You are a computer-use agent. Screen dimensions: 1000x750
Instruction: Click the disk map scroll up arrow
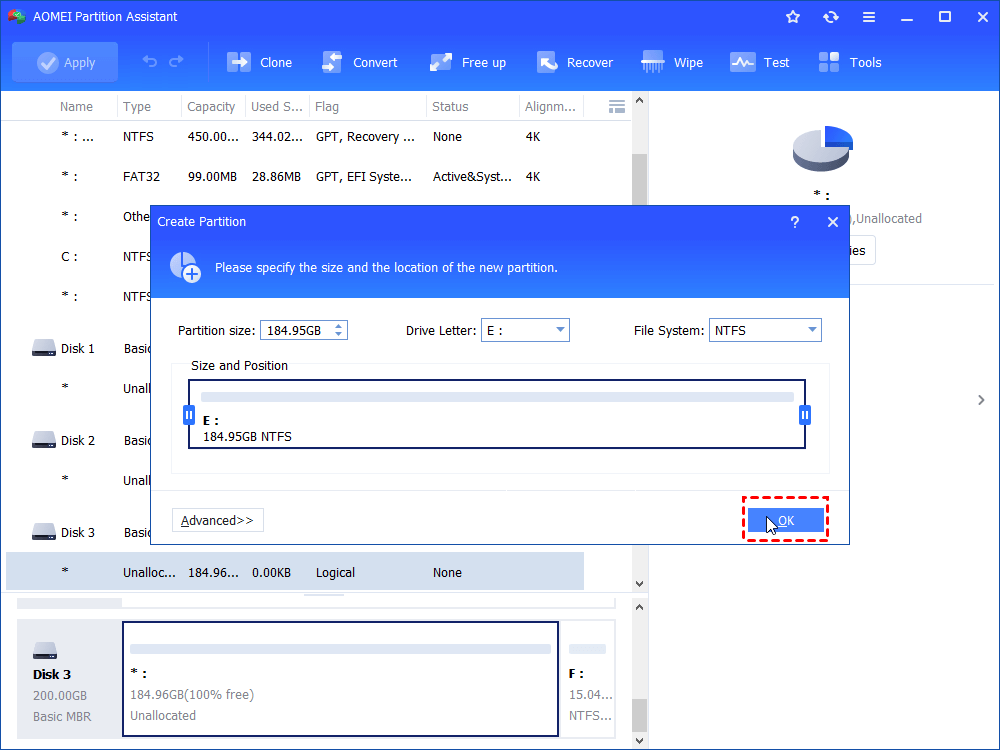[x=640, y=607]
